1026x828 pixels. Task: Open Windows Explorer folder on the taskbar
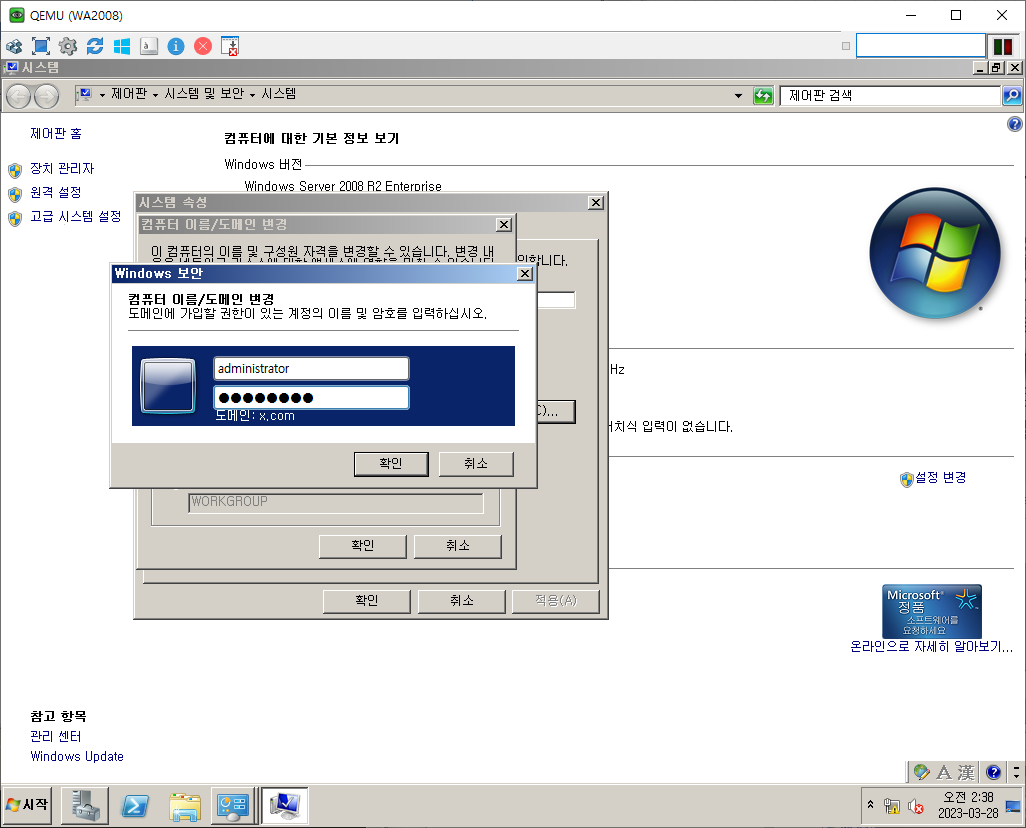pyautogui.click(x=185, y=806)
